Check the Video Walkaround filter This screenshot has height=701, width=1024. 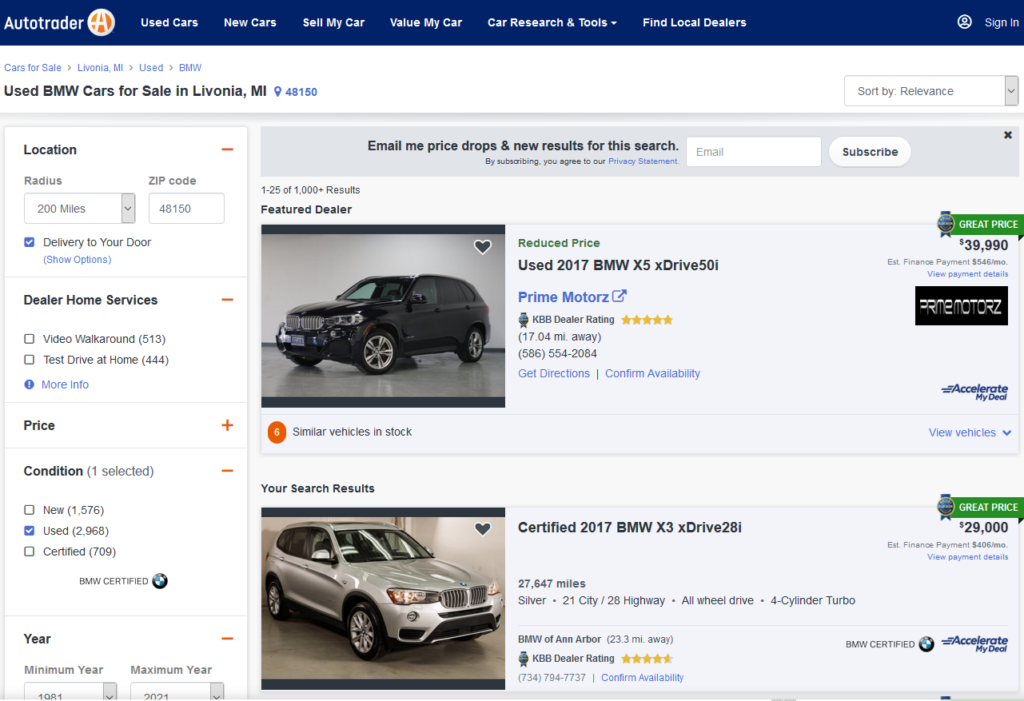click(29, 339)
